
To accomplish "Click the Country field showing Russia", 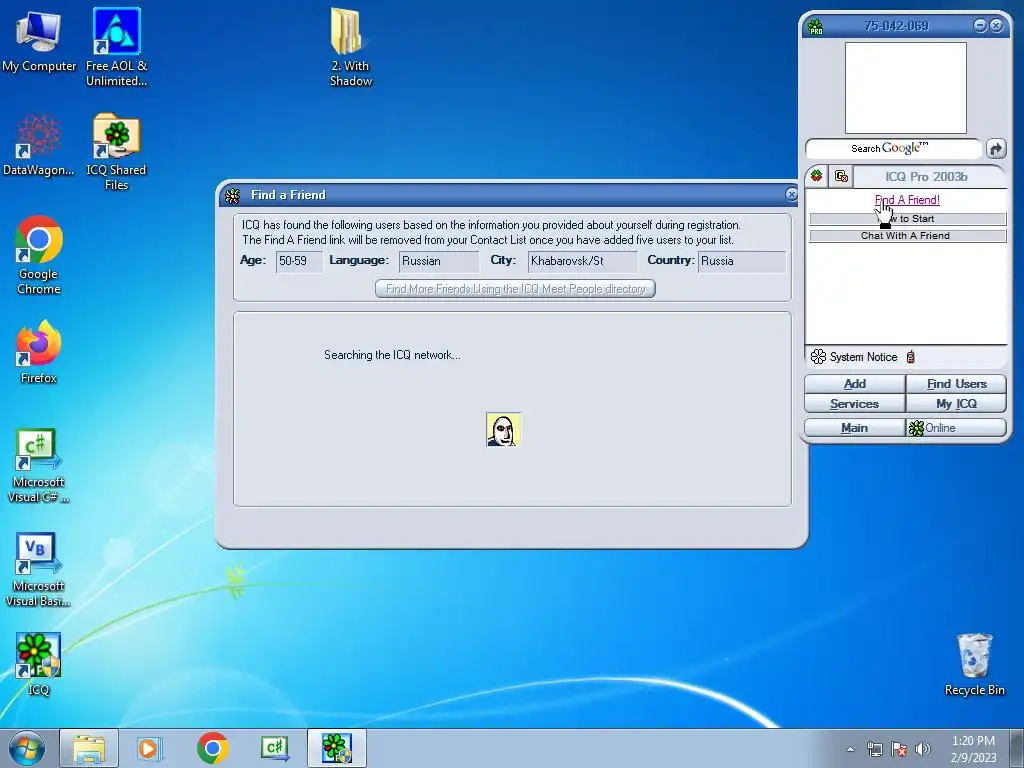I will [x=742, y=261].
